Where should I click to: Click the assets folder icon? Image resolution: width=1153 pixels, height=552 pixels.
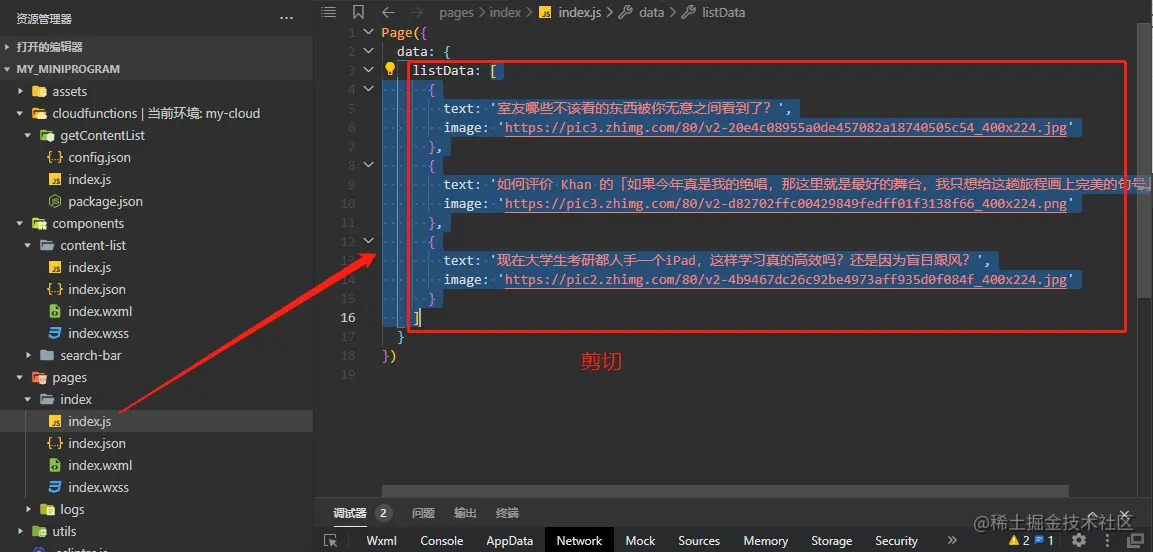tap(39, 91)
